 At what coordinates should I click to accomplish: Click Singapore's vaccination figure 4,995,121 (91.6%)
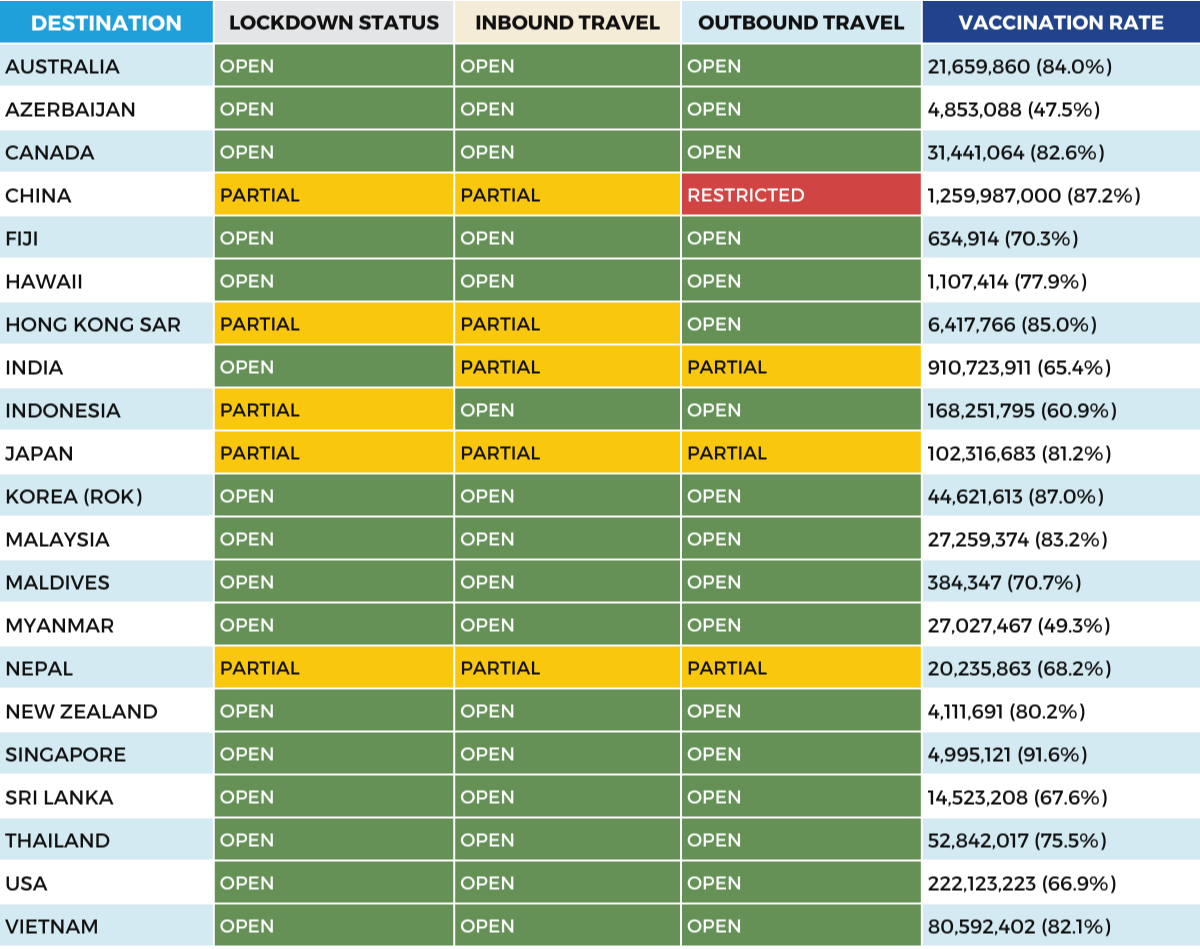click(1007, 755)
